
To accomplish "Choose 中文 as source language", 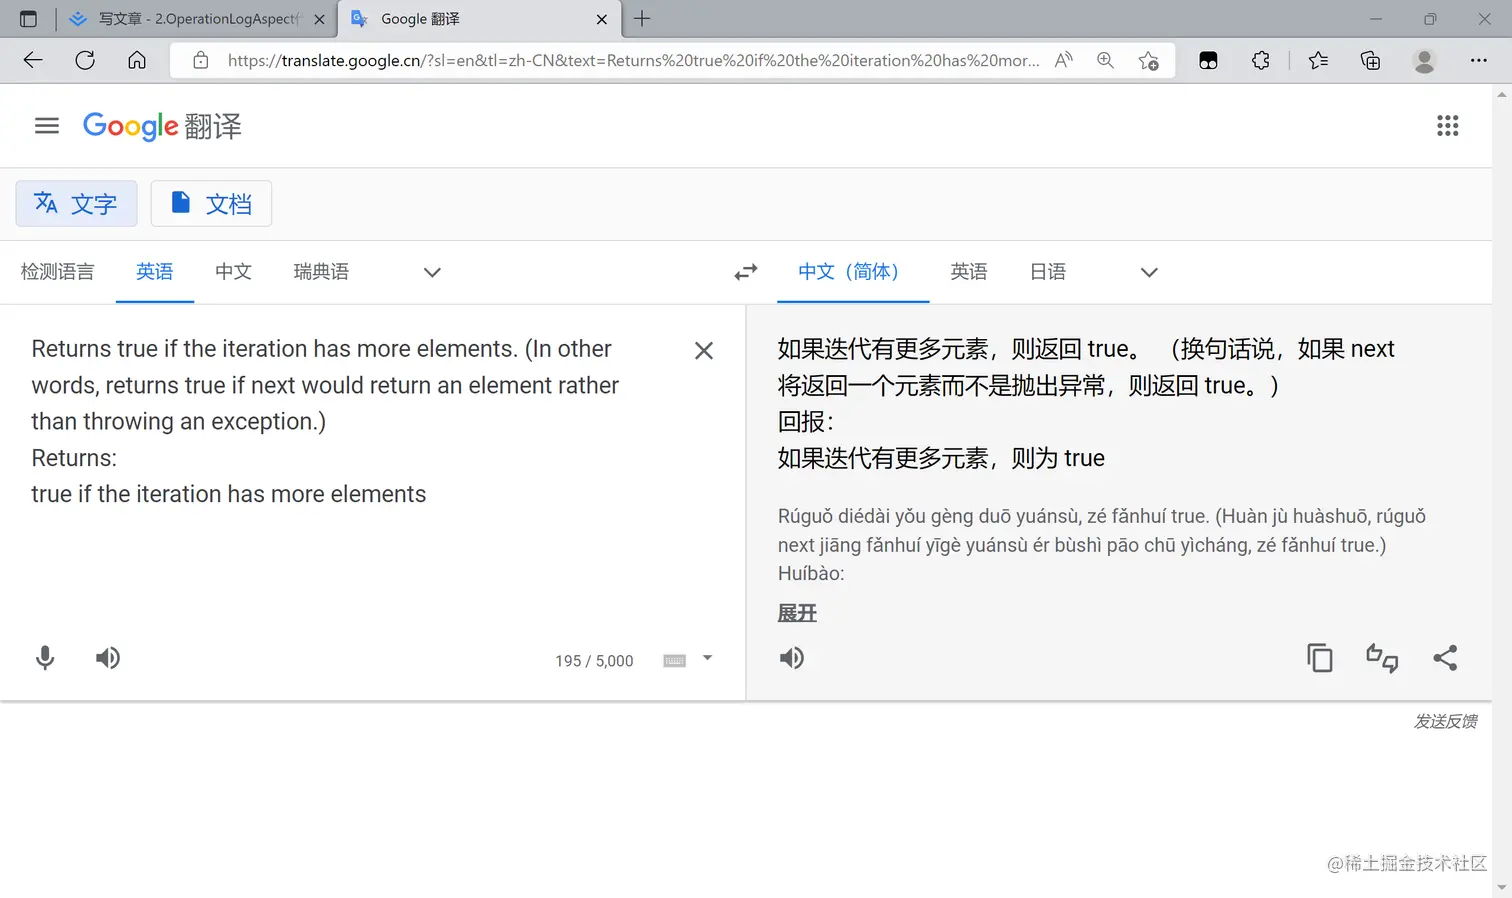I will [233, 272].
